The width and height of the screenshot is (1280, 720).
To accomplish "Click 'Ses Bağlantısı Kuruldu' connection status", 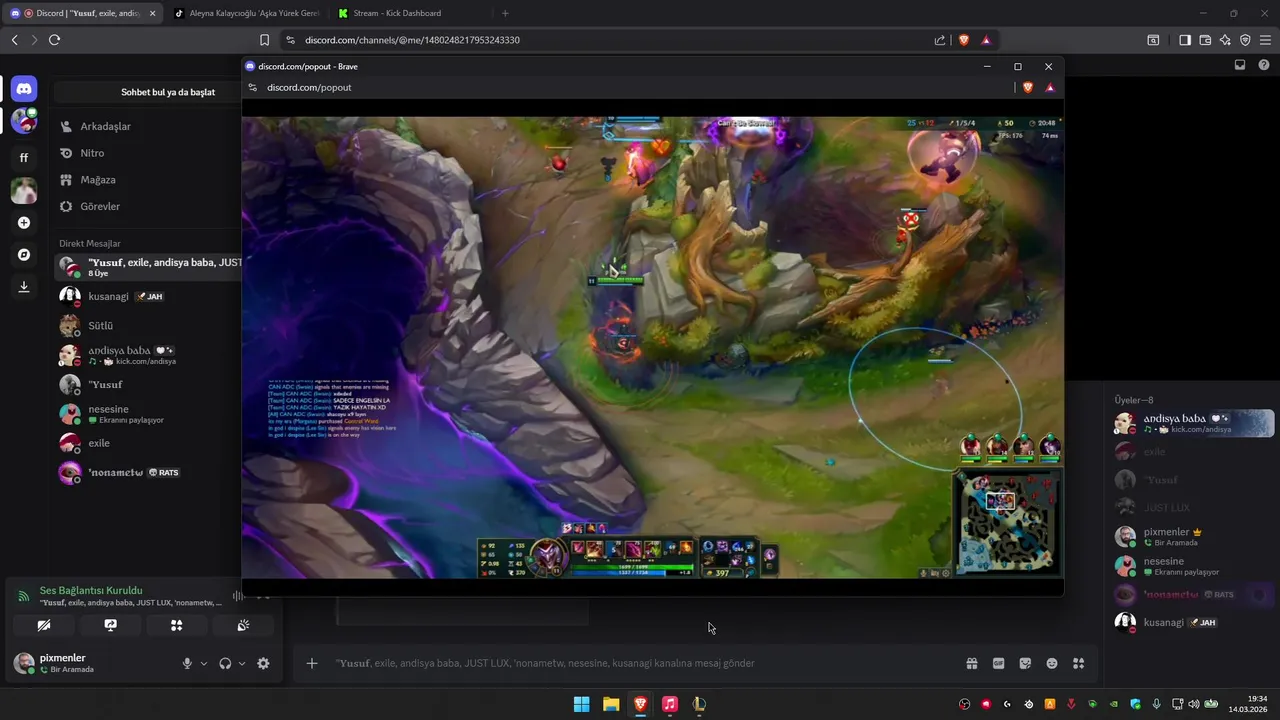I will [91, 590].
